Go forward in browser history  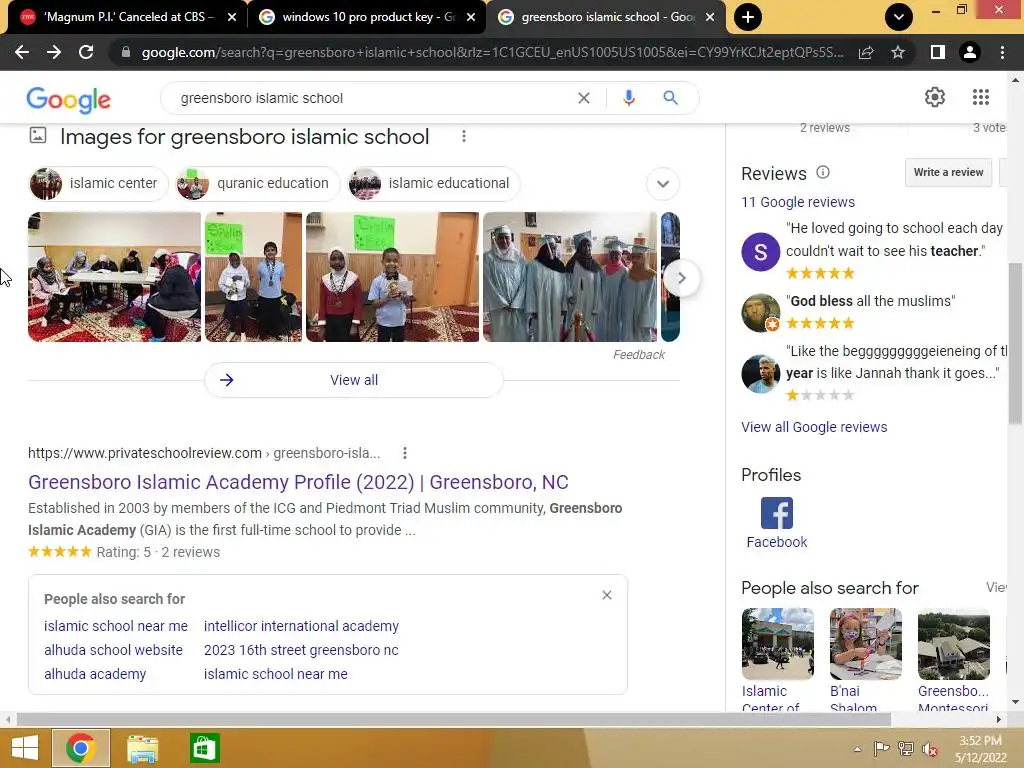[x=54, y=52]
